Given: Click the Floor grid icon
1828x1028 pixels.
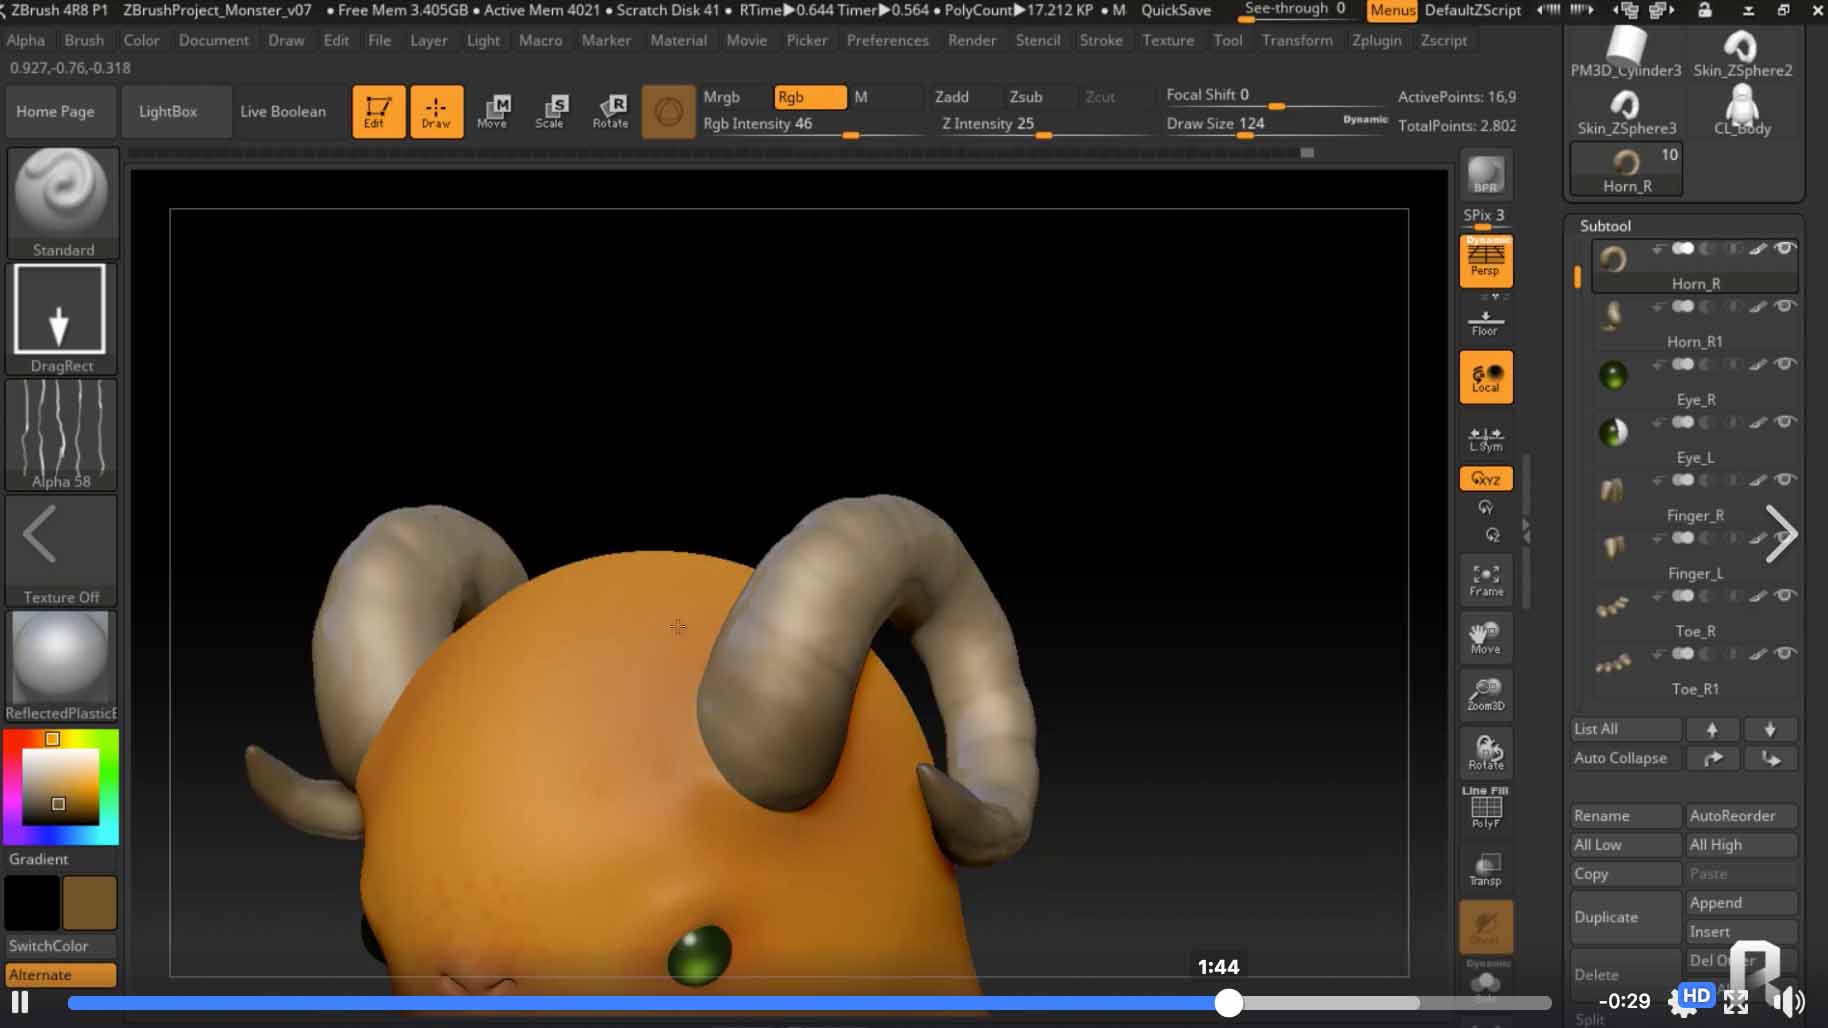Looking at the screenshot, I should click(1485, 322).
